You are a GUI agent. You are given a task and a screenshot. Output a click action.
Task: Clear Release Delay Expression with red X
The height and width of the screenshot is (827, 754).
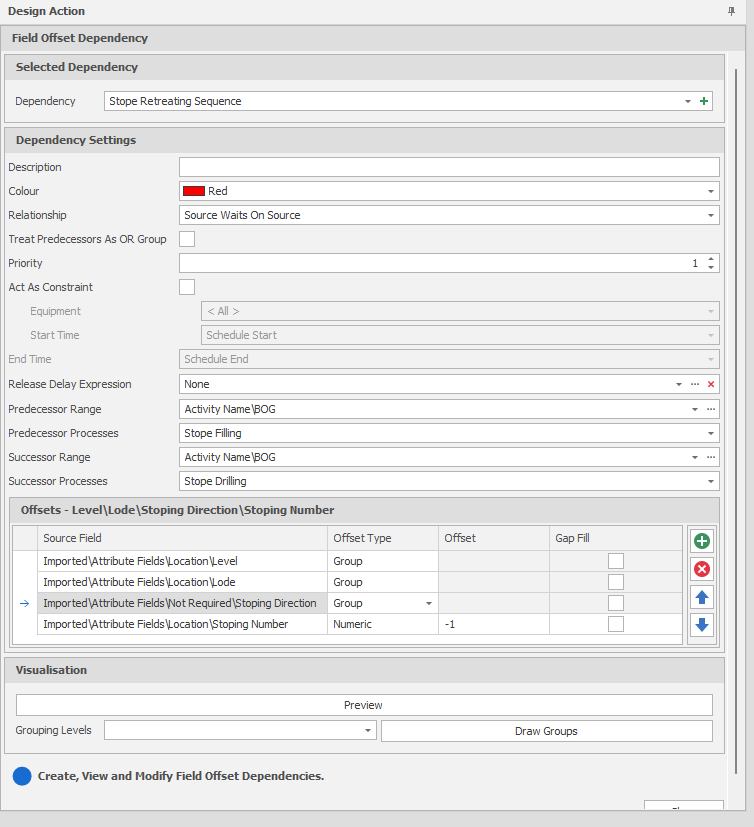(711, 384)
